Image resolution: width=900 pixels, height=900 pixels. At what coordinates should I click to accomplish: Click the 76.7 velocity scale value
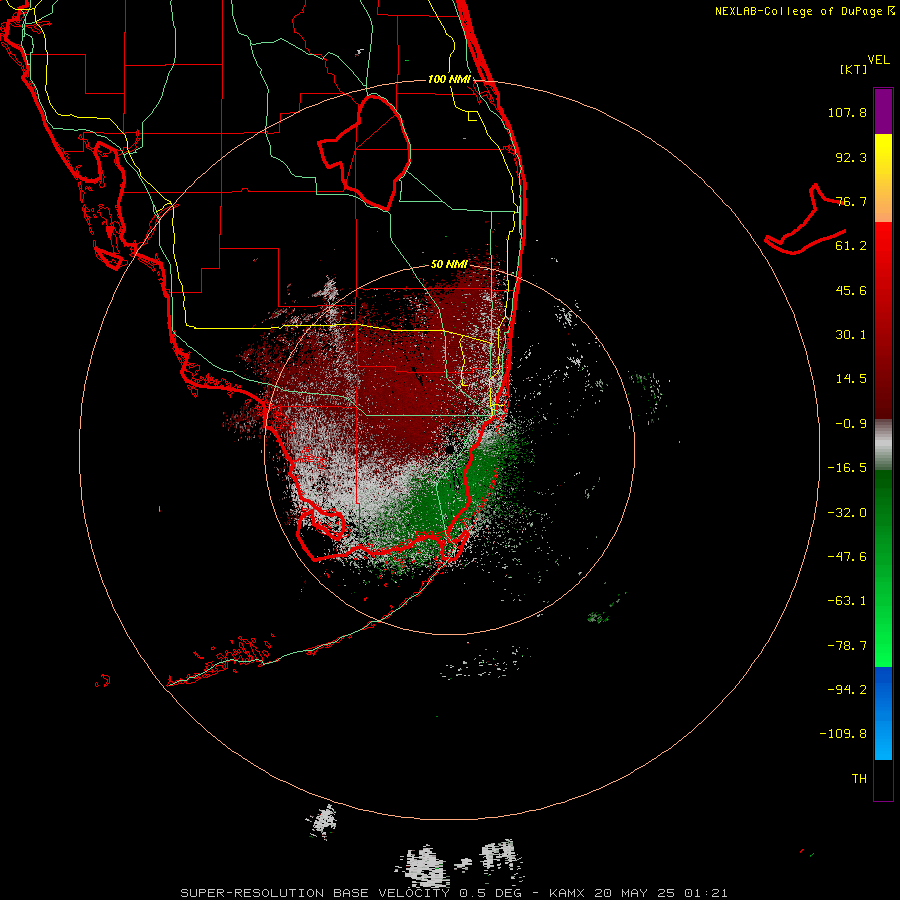tap(851, 201)
